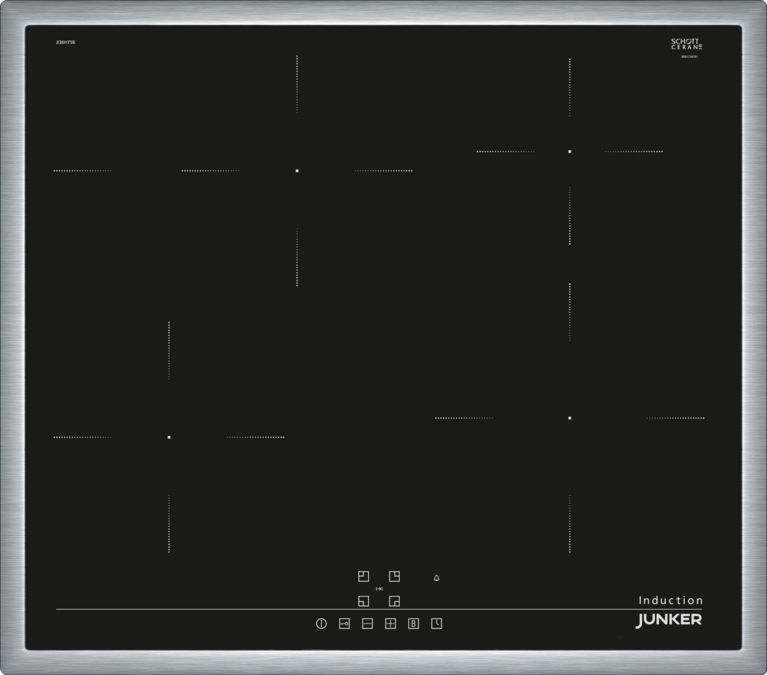This screenshot has height=675, width=767.
Task: Select the front-left cooking zone symbol
Action: tap(363, 601)
